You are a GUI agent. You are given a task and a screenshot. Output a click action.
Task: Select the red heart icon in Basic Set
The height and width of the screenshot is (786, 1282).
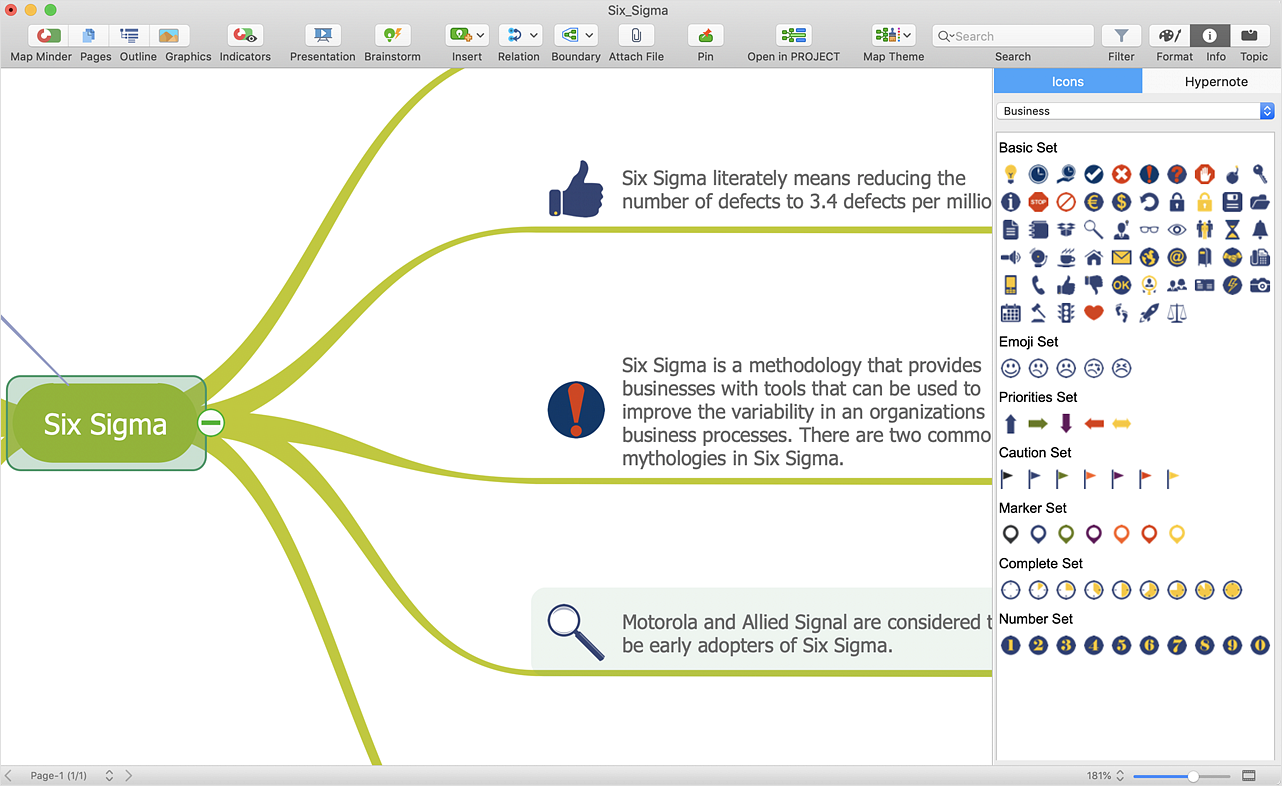(1093, 313)
